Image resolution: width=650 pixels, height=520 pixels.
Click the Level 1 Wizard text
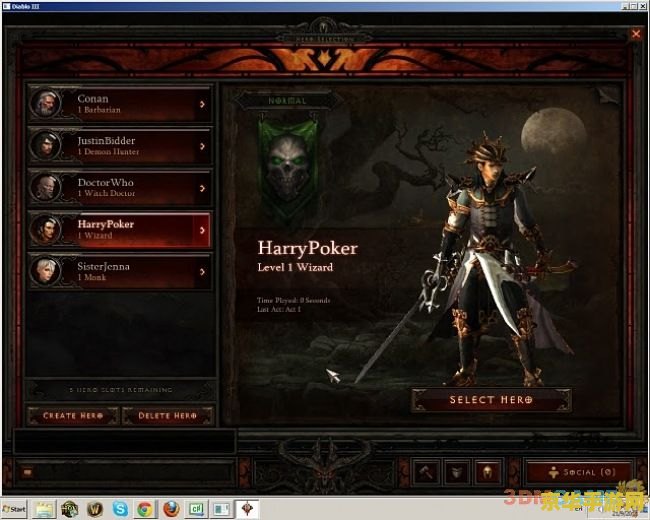point(295,267)
